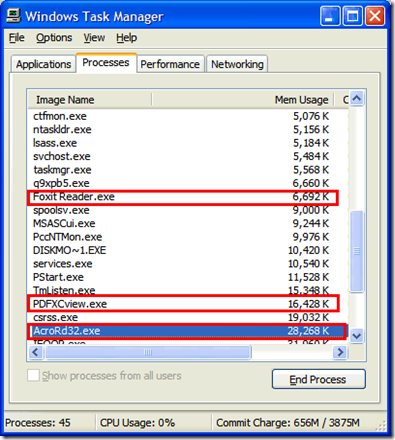Image resolution: width=395 pixels, height=440 pixels.
Task: Select the q9xpb5.exe process row
Action: pyautogui.click(x=187, y=183)
